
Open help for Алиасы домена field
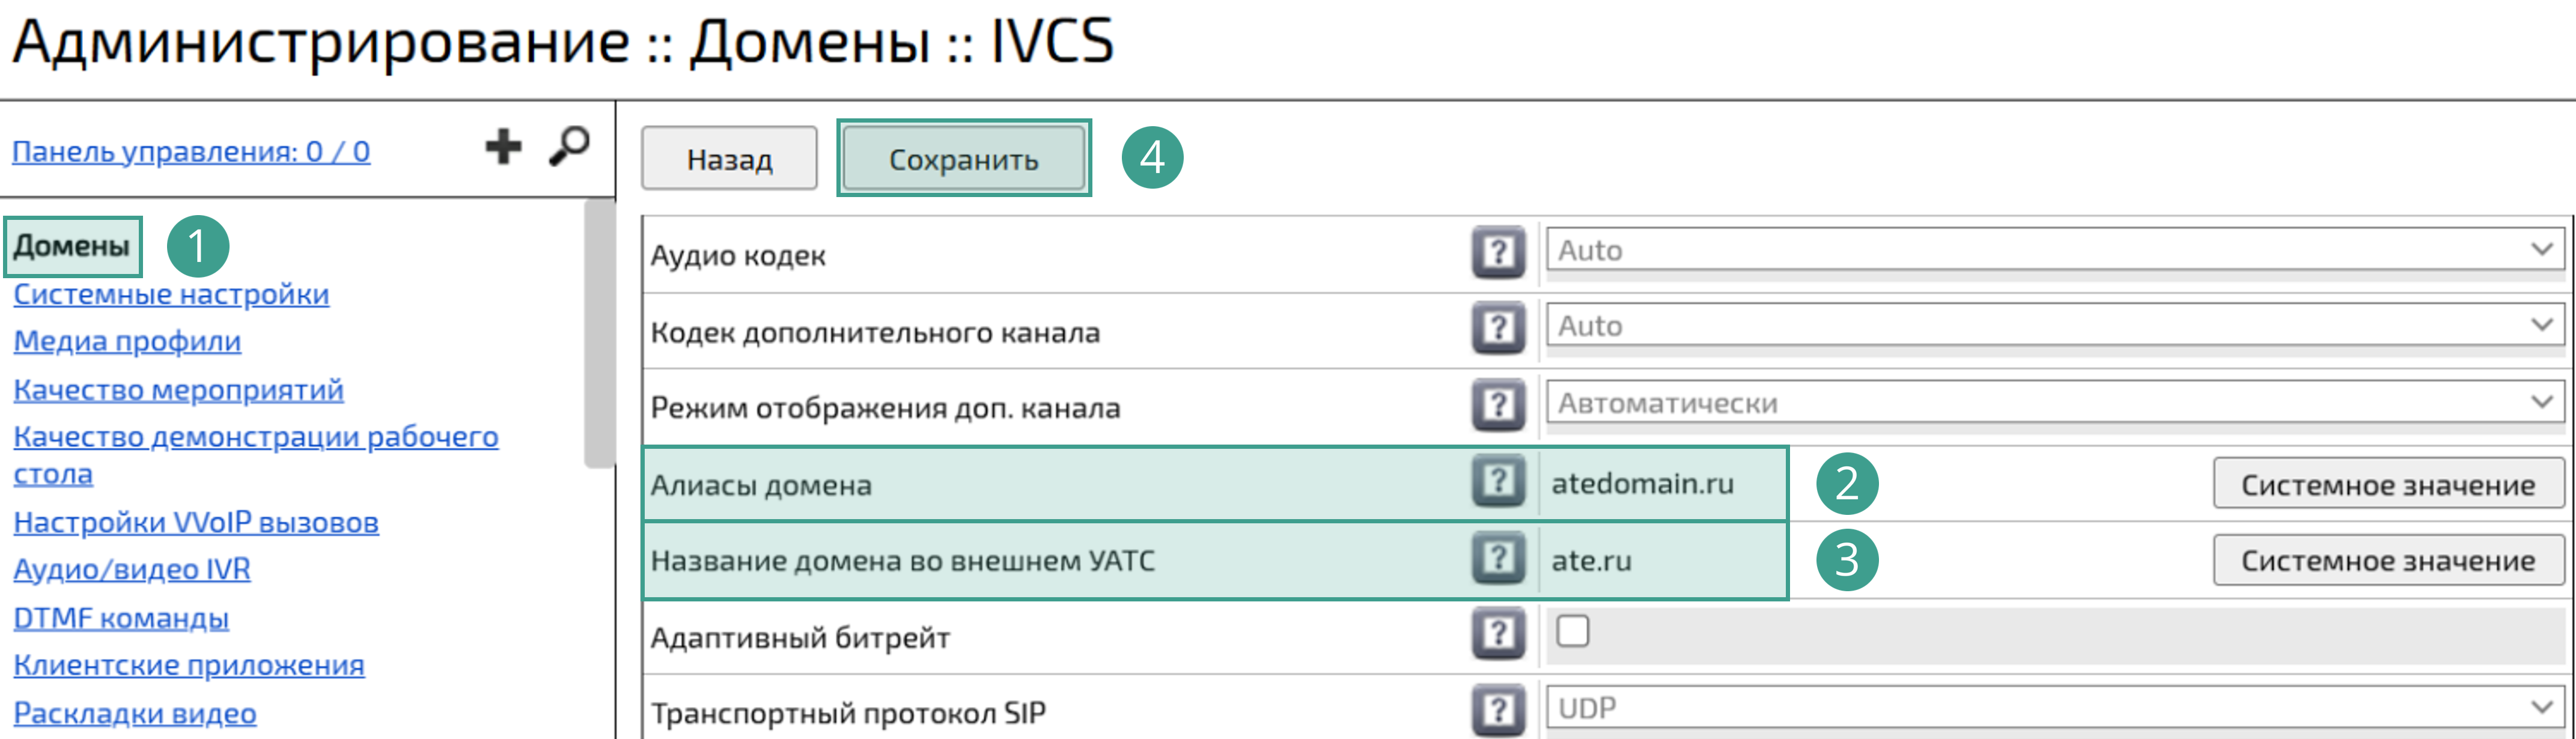(x=1497, y=483)
